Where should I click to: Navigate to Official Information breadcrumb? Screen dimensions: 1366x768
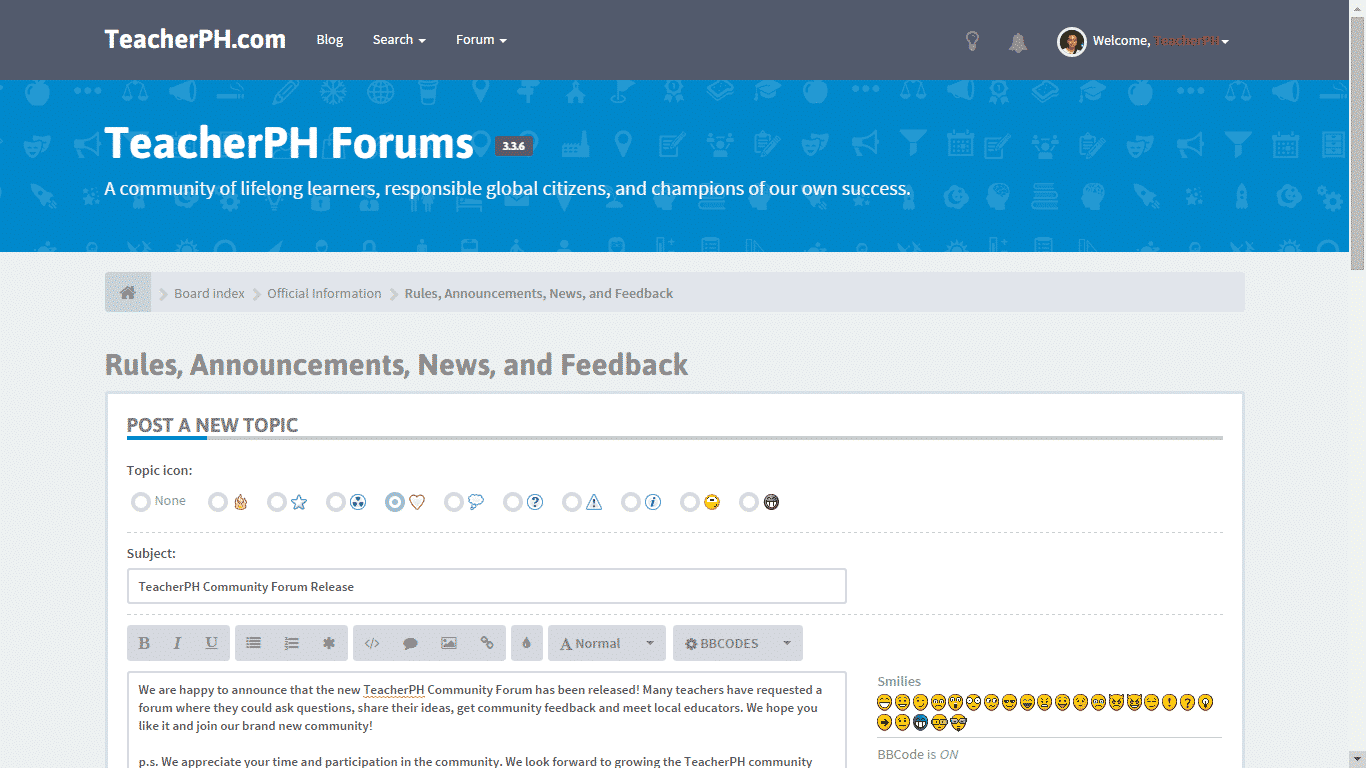pyautogui.click(x=324, y=293)
